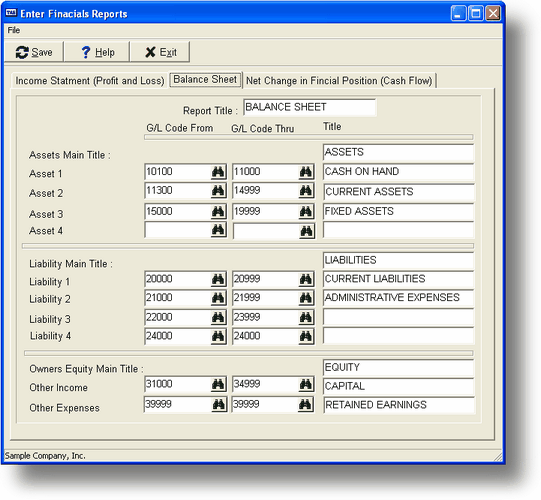Click the 21000 code from field
This screenshot has height=500, width=541.
178,298
